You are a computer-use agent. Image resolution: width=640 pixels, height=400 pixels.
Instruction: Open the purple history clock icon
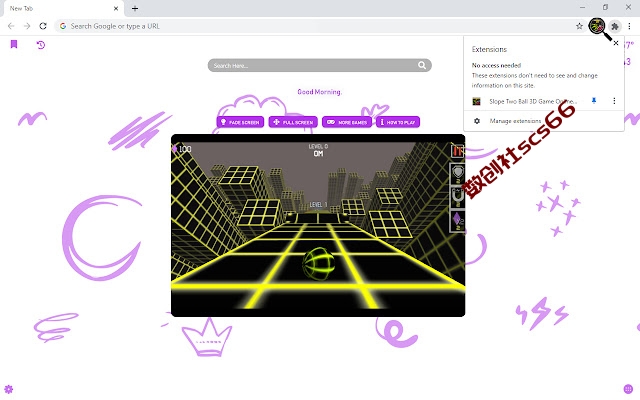[40, 44]
